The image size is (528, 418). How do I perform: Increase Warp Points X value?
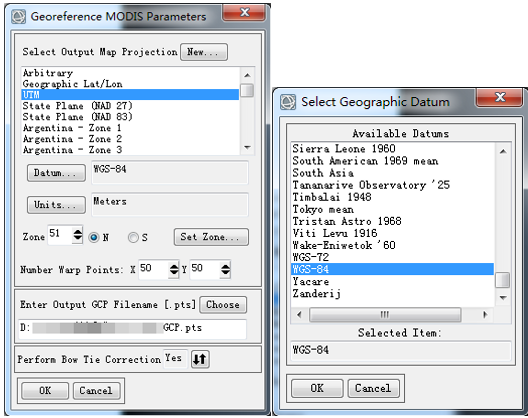coord(174,266)
